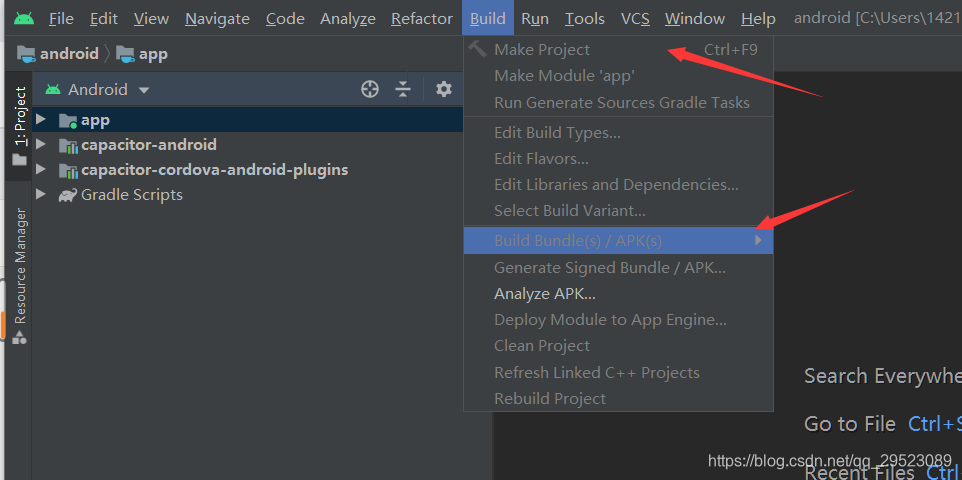Open the Resource Manager side tab
Image resolution: width=962 pixels, height=480 pixels.
click(20, 276)
